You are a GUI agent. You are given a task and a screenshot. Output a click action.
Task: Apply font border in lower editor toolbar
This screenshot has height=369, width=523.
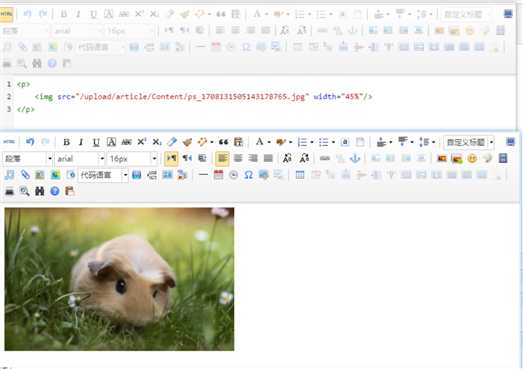(x=111, y=142)
